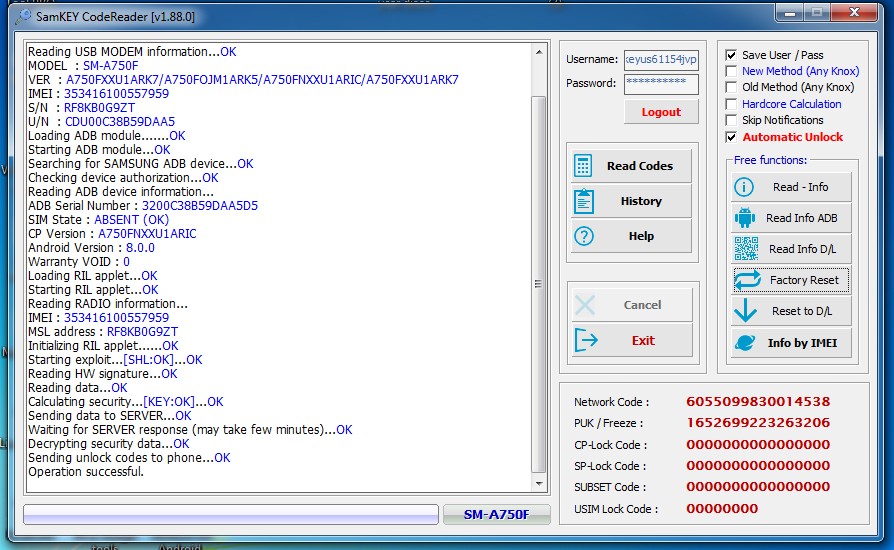
Task: Click the U/N value CDU00C38B59DAA5
Action: click(x=120, y=121)
